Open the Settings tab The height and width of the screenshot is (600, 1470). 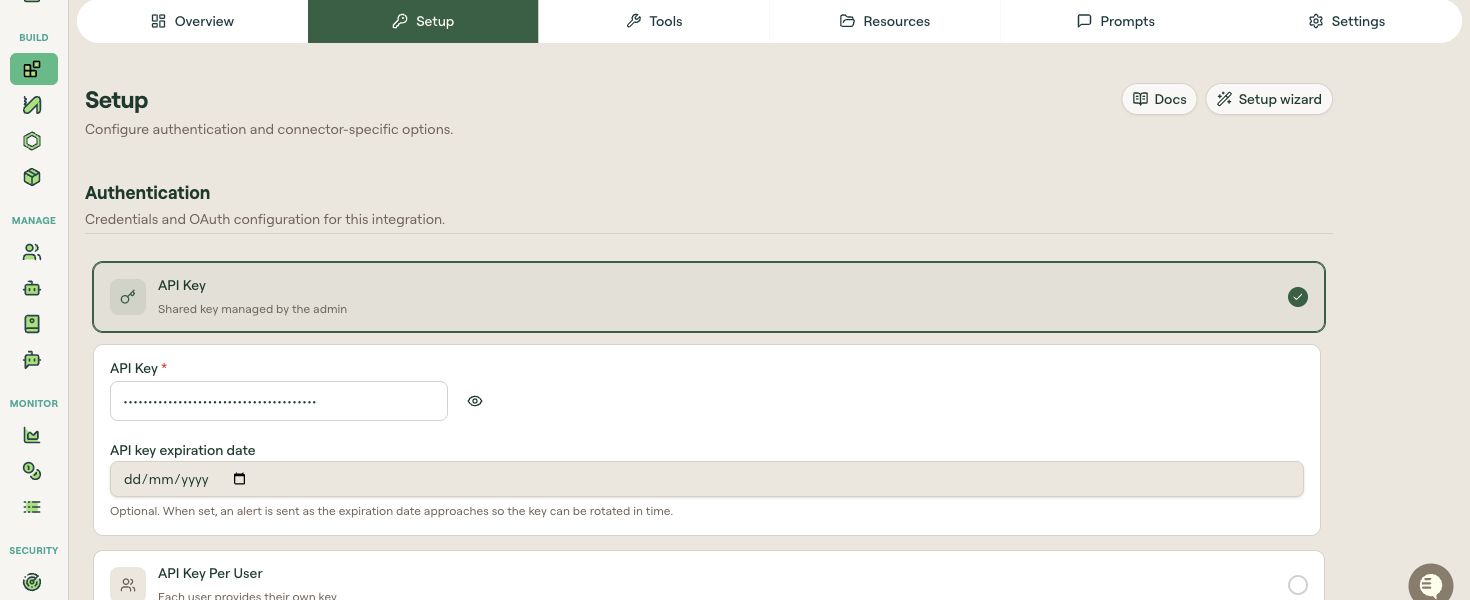(1346, 21)
